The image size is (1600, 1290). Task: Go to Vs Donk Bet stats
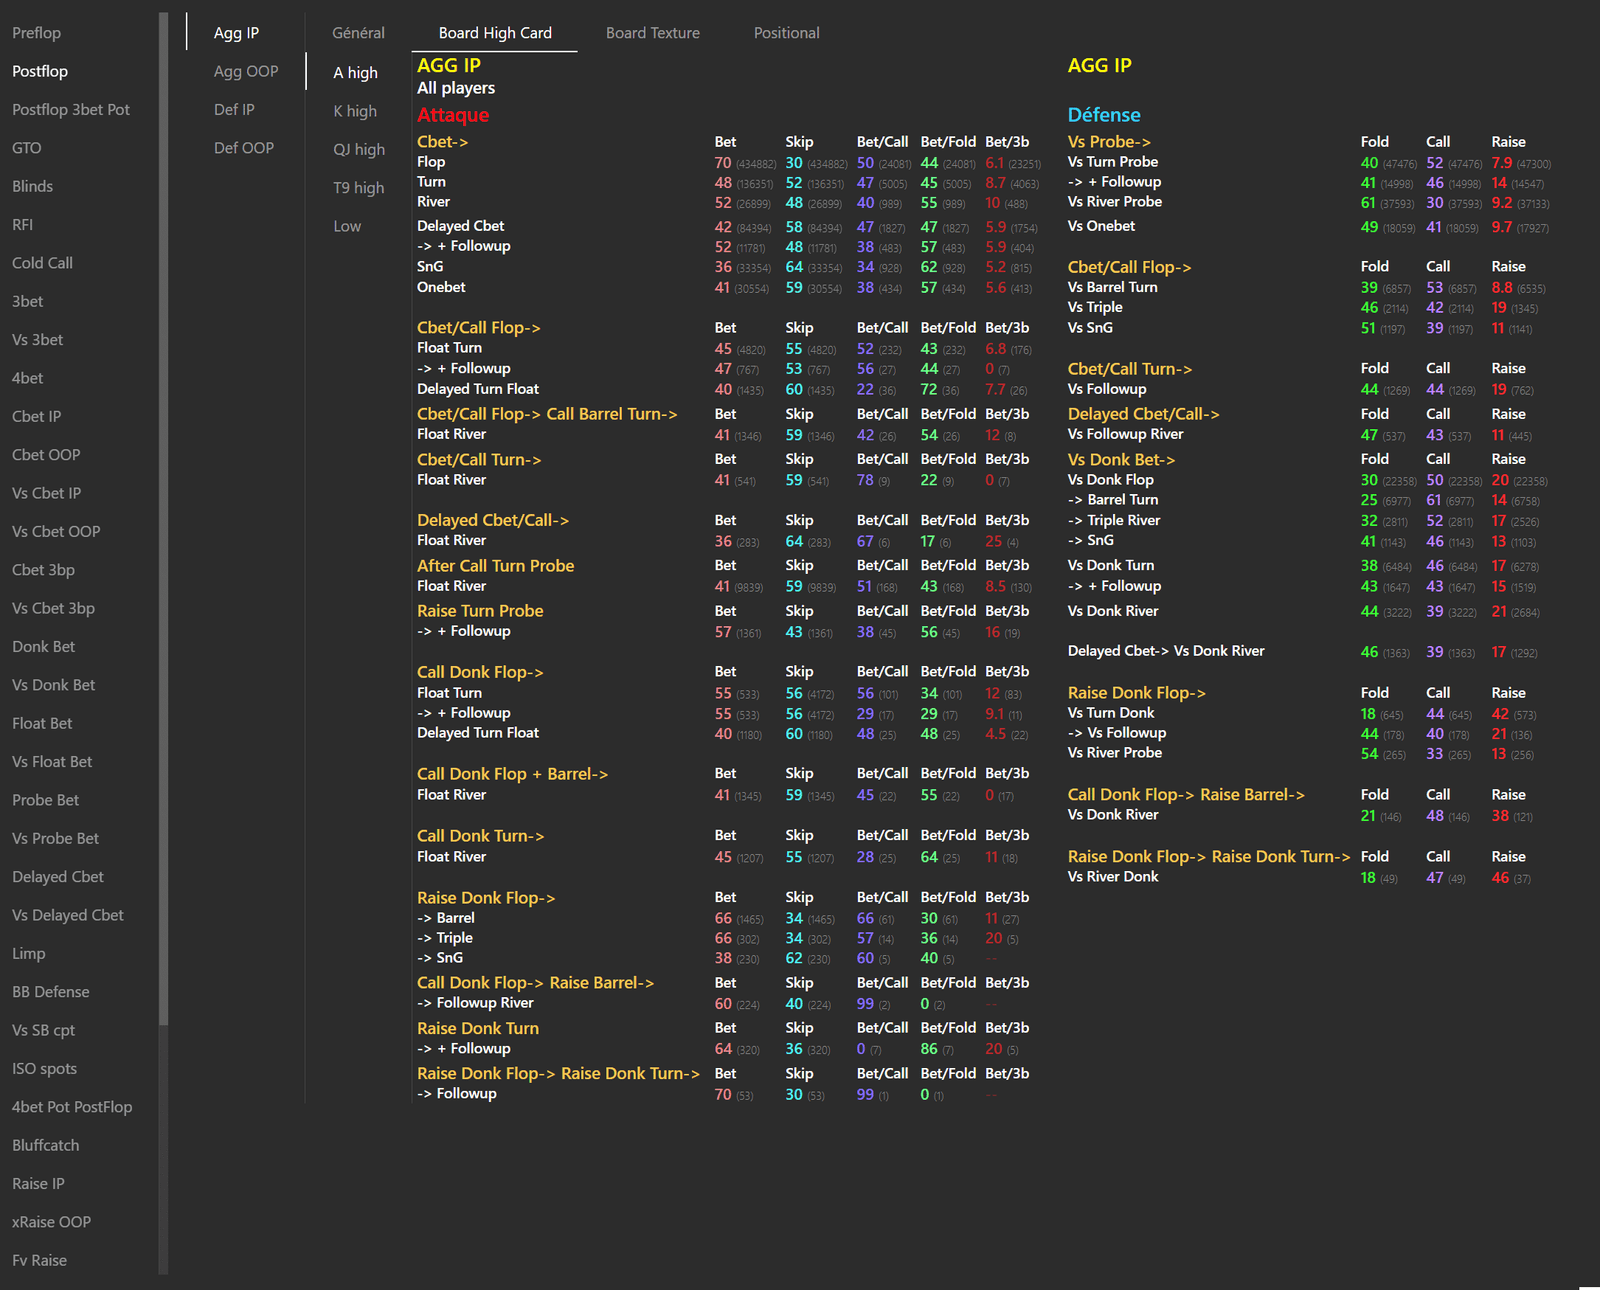pyautogui.click(x=54, y=685)
